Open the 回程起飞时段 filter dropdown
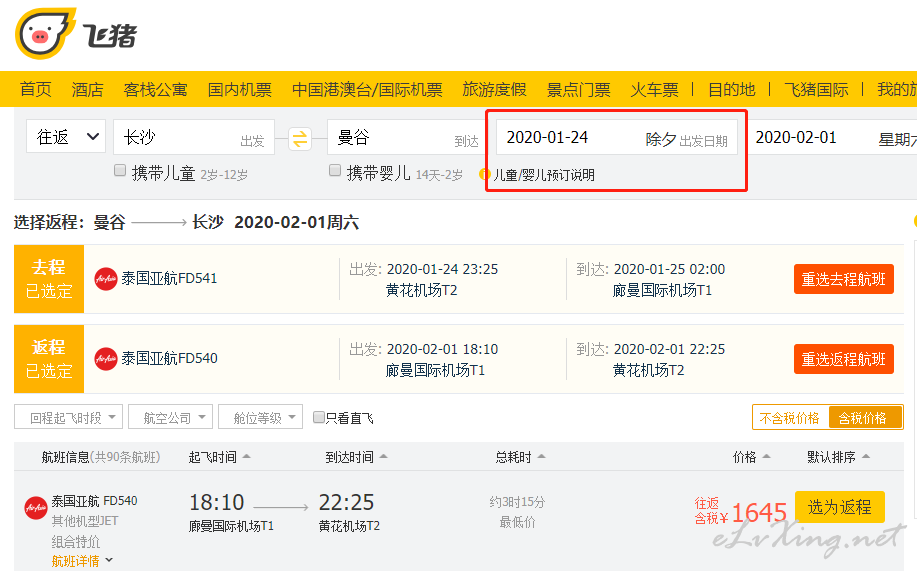This screenshot has width=917, height=571. coord(68,418)
